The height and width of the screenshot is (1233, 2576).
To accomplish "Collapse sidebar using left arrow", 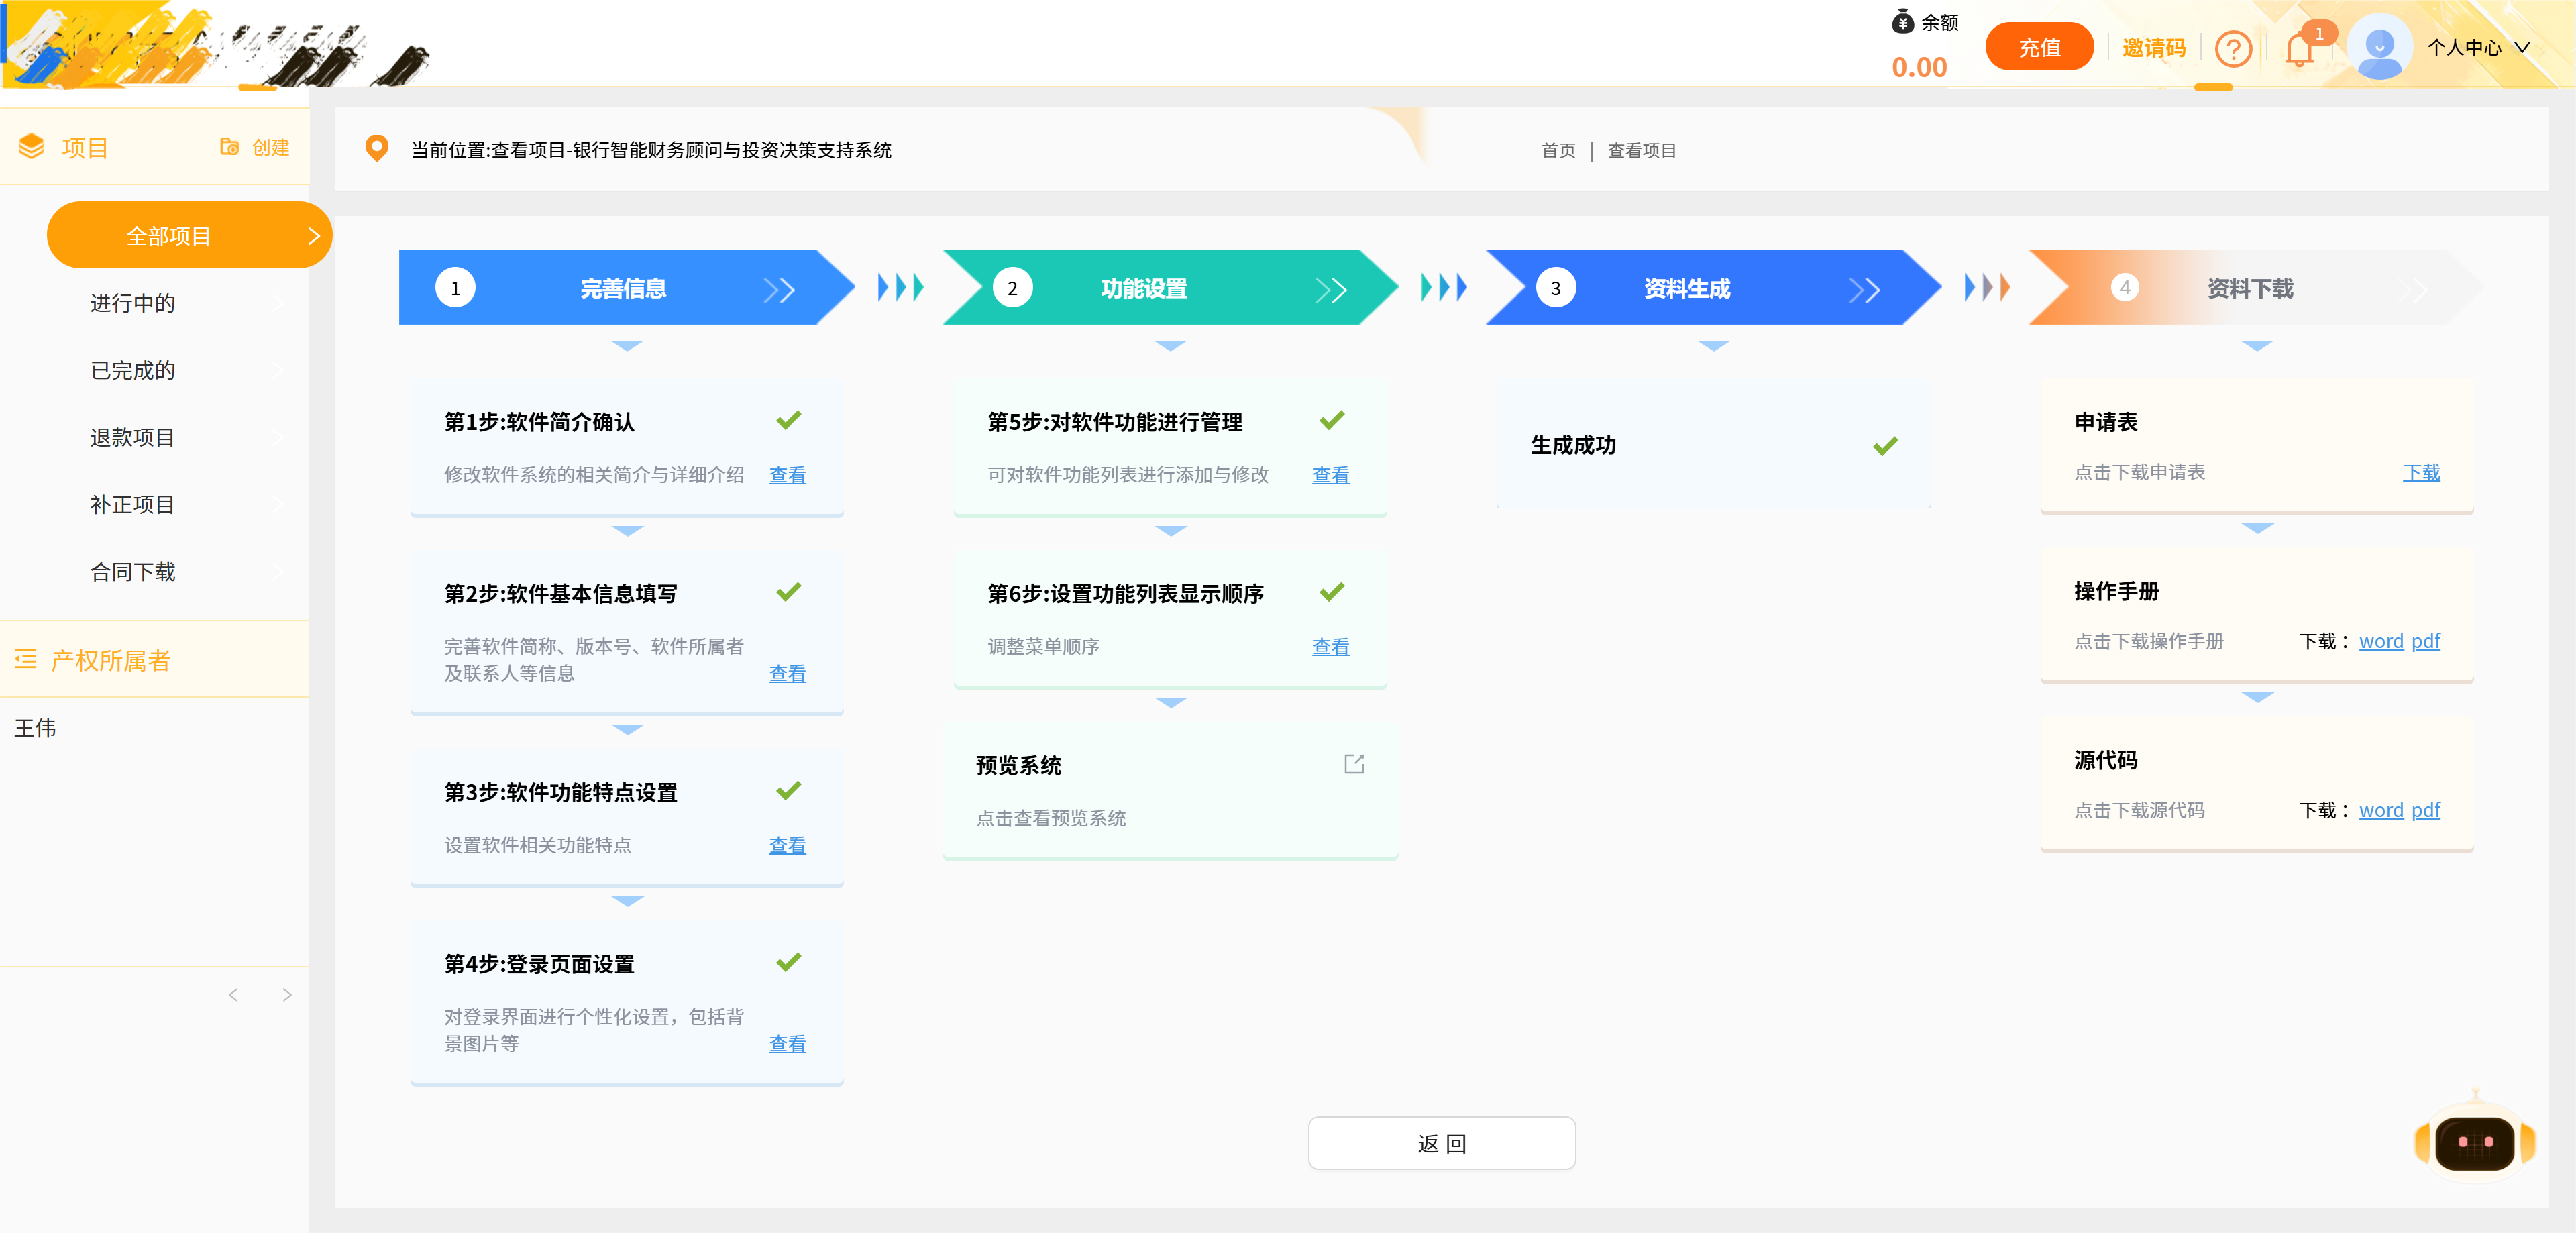I will pyautogui.click(x=233, y=995).
